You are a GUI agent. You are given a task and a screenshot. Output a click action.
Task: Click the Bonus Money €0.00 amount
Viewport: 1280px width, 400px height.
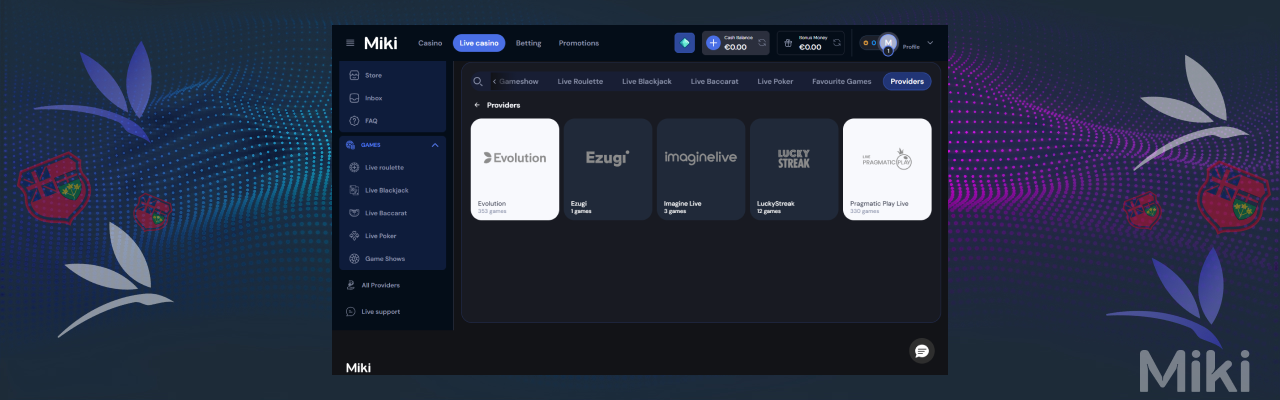tap(810, 47)
